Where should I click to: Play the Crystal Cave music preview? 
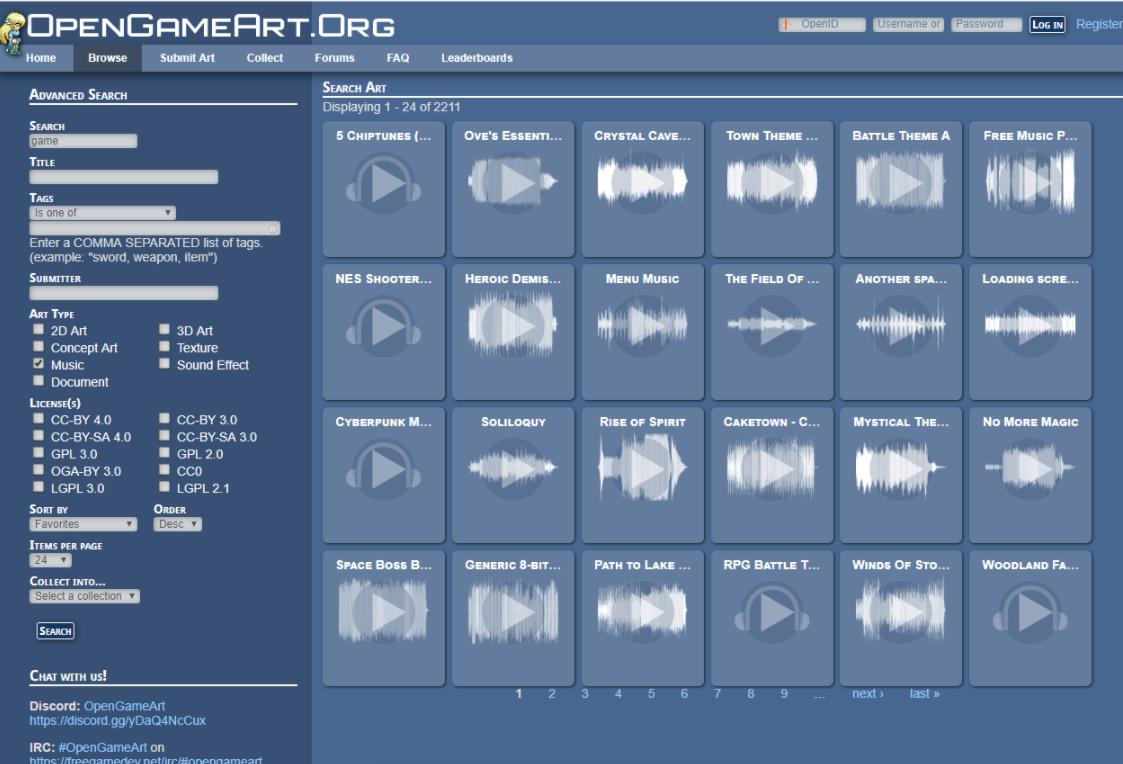pyautogui.click(x=642, y=183)
